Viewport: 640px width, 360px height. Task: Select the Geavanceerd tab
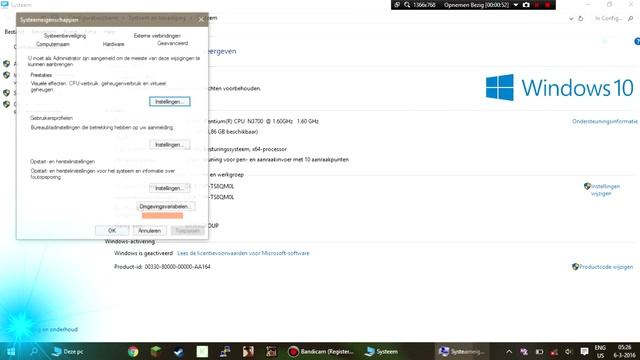click(x=173, y=43)
